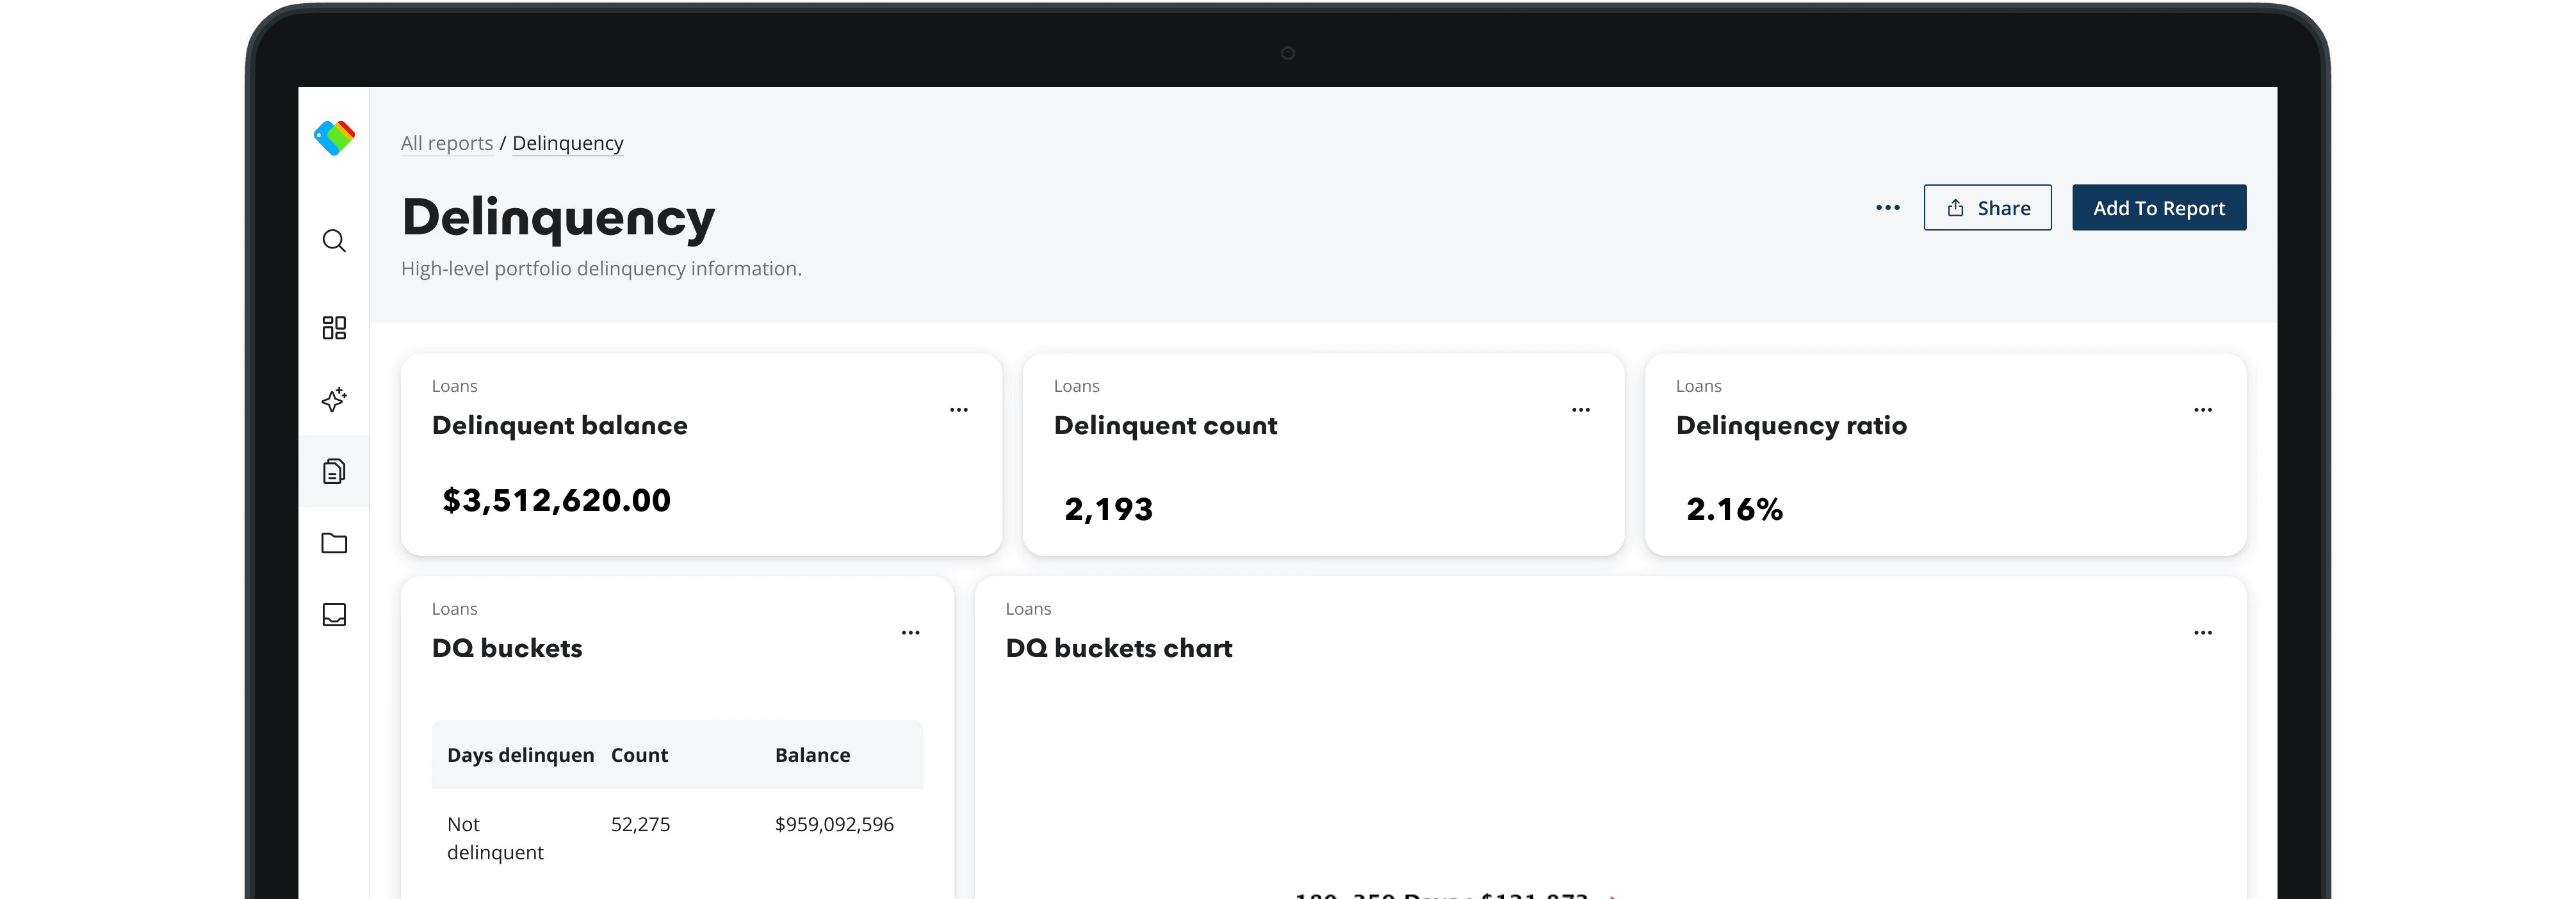Click the Days delinquent column header
This screenshot has width=2576, height=899.
(x=520, y=755)
